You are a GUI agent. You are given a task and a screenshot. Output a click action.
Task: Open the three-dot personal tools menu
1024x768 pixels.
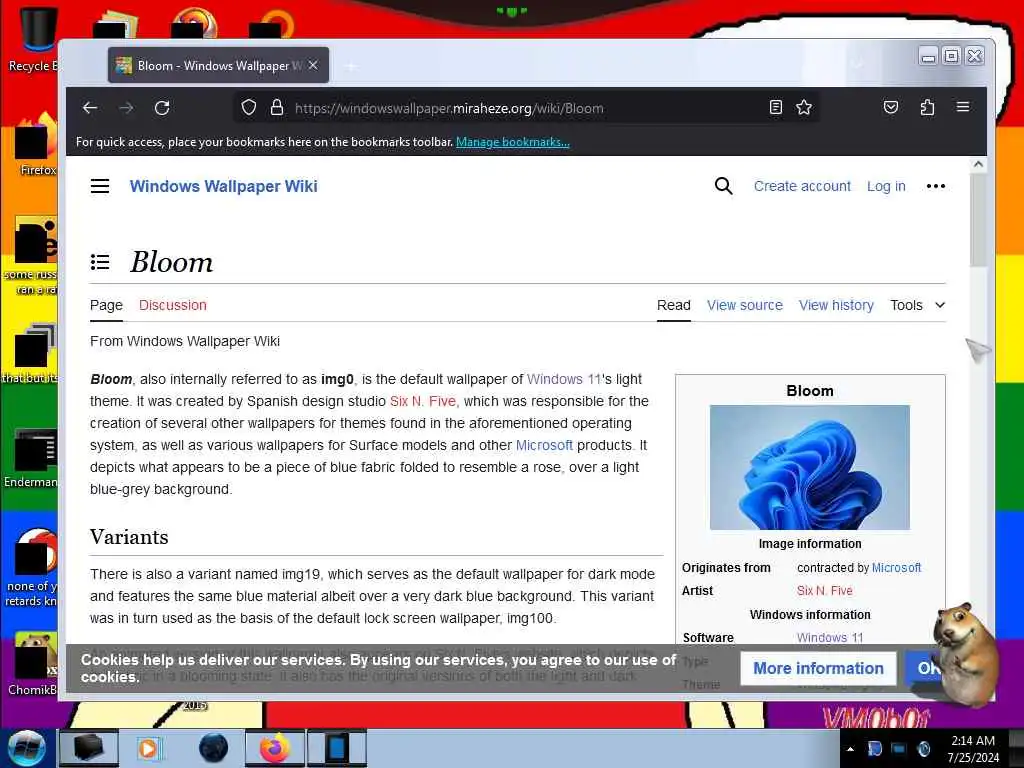(x=936, y=186)
